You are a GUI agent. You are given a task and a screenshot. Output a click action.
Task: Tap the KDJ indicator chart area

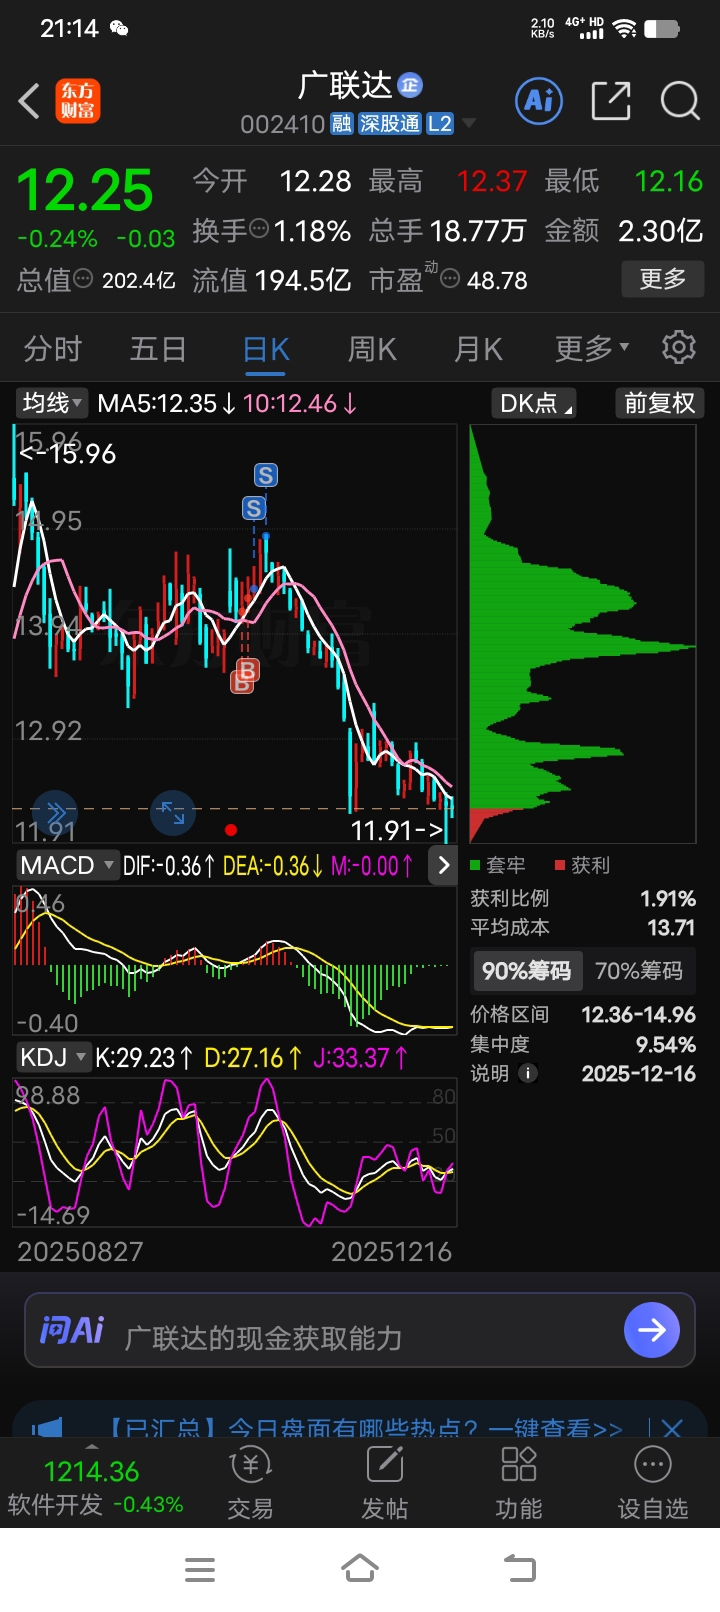point(234,1152)
